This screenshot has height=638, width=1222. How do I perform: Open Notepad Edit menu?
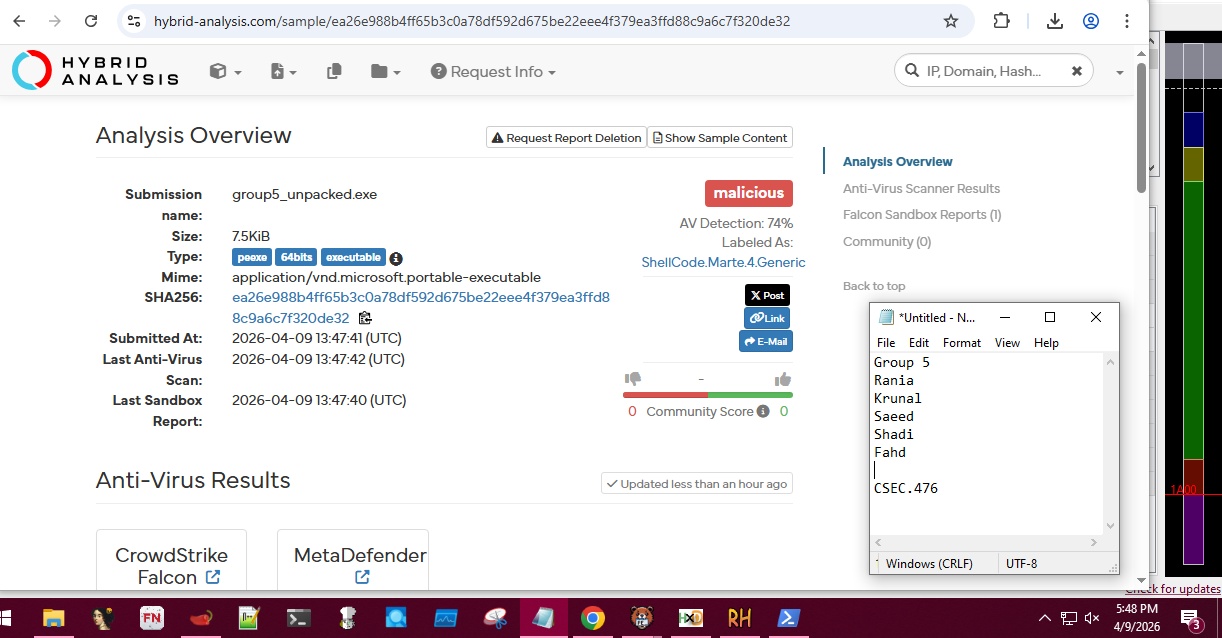point(919,343)
